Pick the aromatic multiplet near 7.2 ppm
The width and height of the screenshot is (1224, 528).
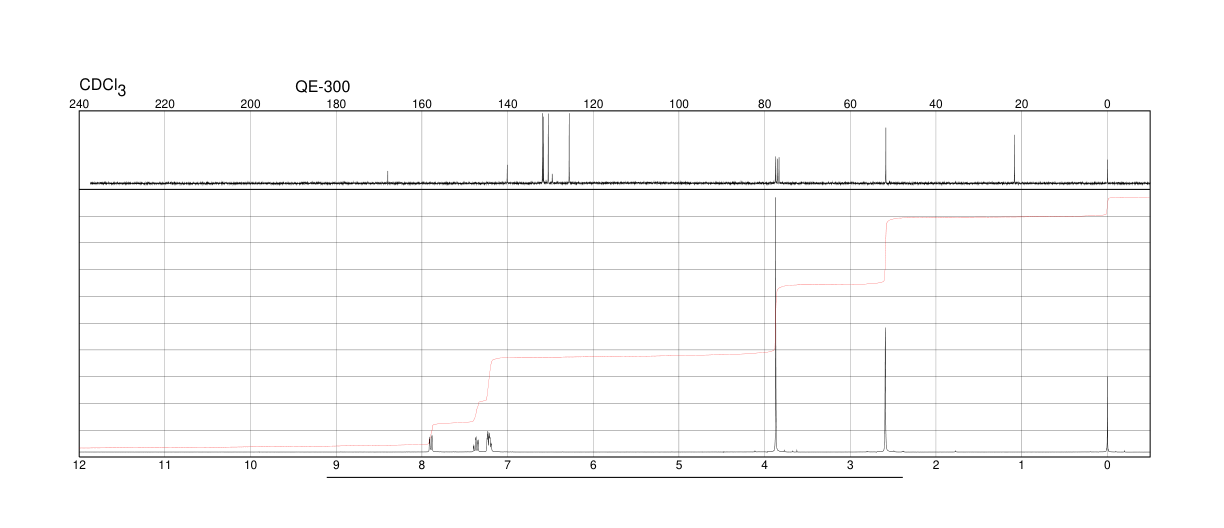(489, 441)
